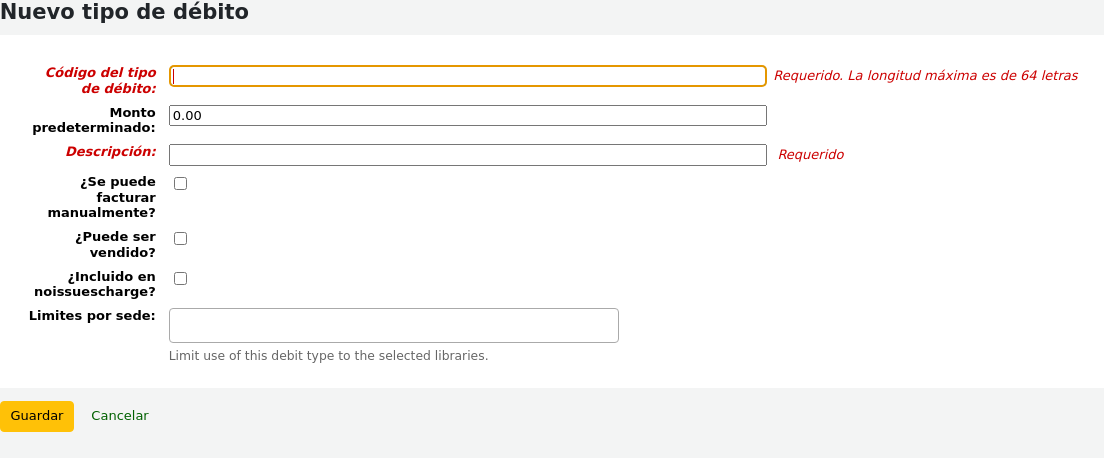Screen dimensions: 1104x458
Task: Select the red 'Descripción:' label
Action: (x=111, y=151)
